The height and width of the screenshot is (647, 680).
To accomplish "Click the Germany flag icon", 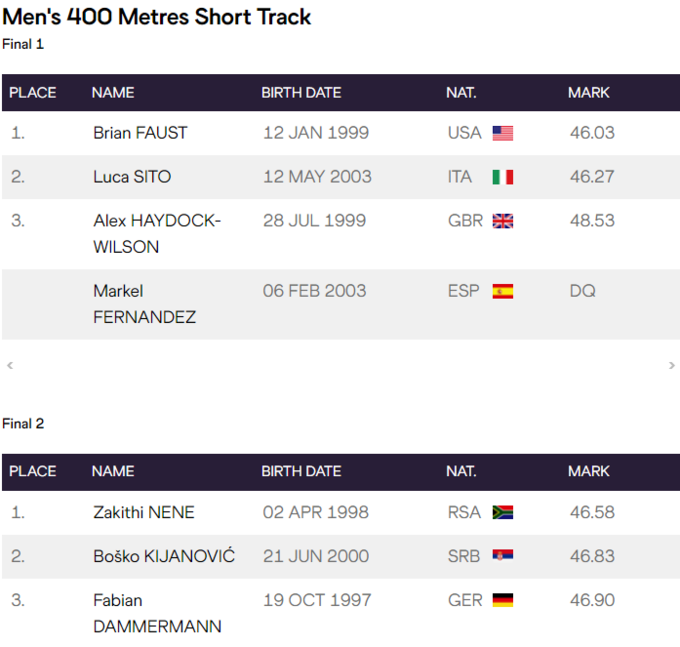I will click(x=502, y=600).
